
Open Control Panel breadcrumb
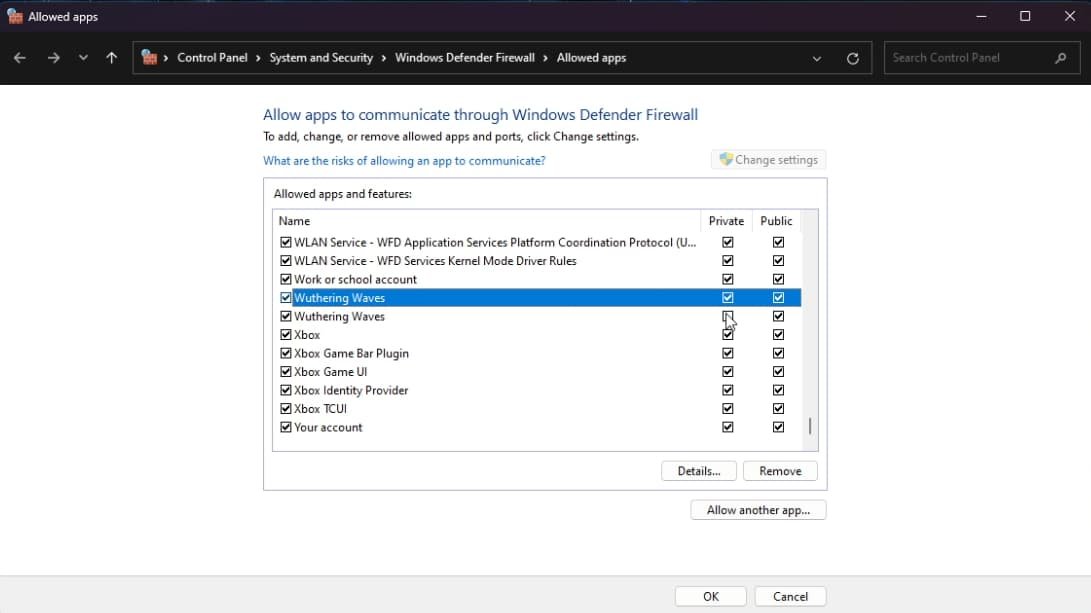tap(212, 58)
